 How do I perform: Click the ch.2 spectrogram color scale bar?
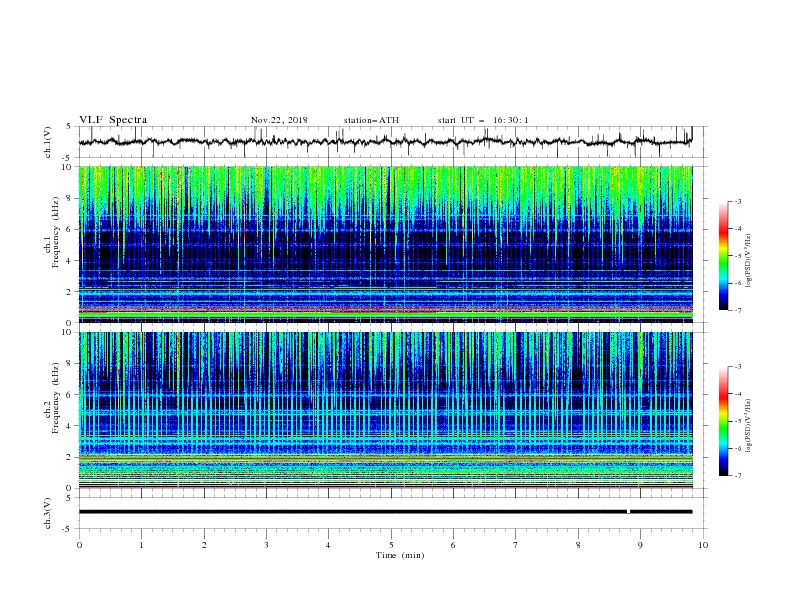[723, 421]
